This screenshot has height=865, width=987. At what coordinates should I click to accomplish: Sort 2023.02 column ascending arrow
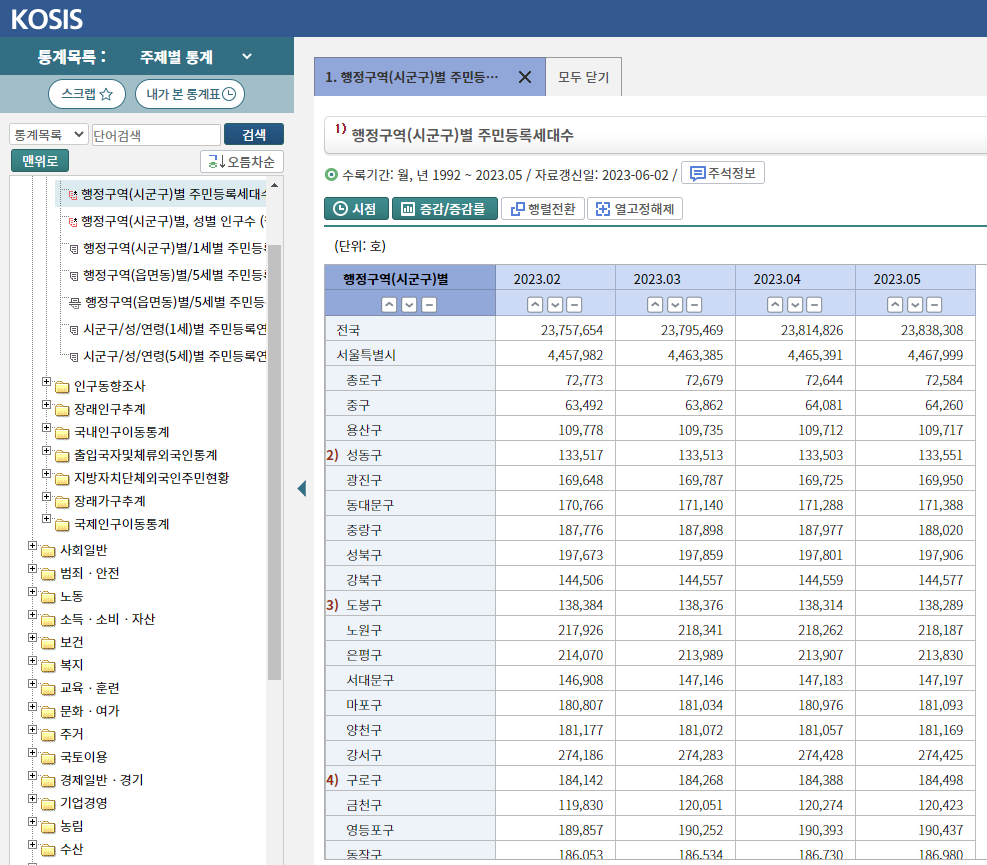click(x=535, y=305)
